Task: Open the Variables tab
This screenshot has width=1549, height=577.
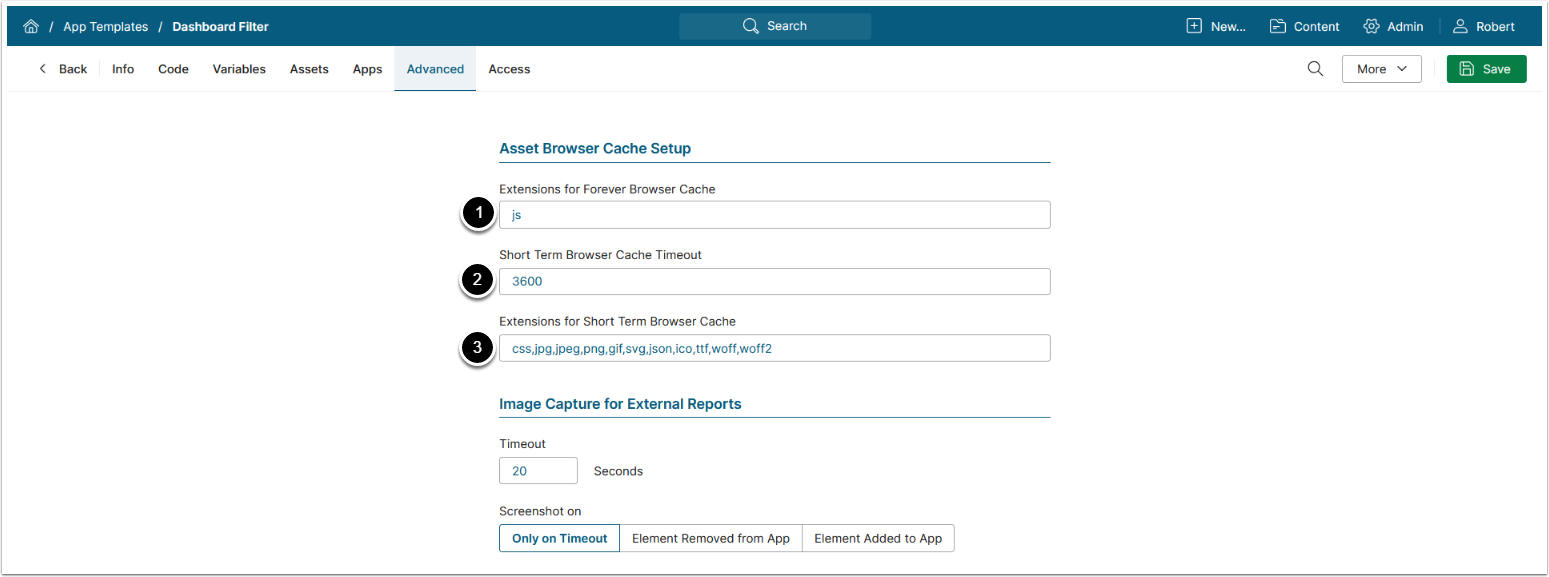Action: tap(239, 69)
